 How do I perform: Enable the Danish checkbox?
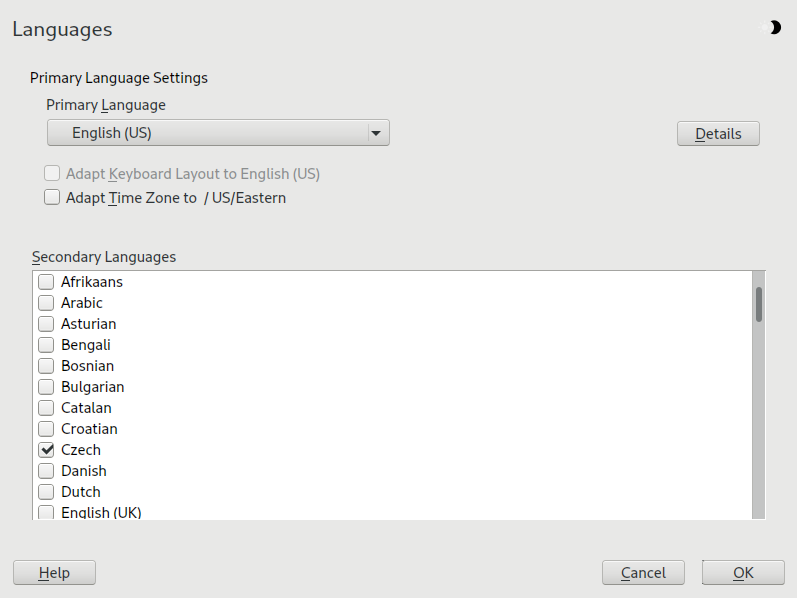pyautogui.click(x=46, y=471)
